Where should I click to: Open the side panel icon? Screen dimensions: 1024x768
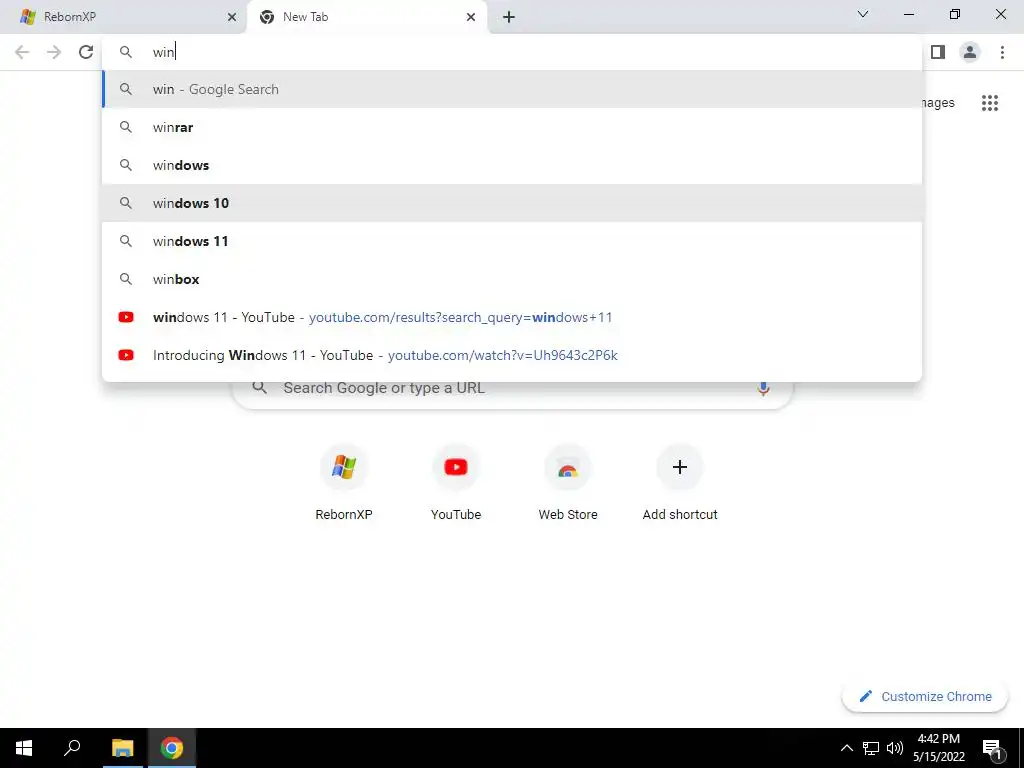pyautogui.click(x=938, y=52)
